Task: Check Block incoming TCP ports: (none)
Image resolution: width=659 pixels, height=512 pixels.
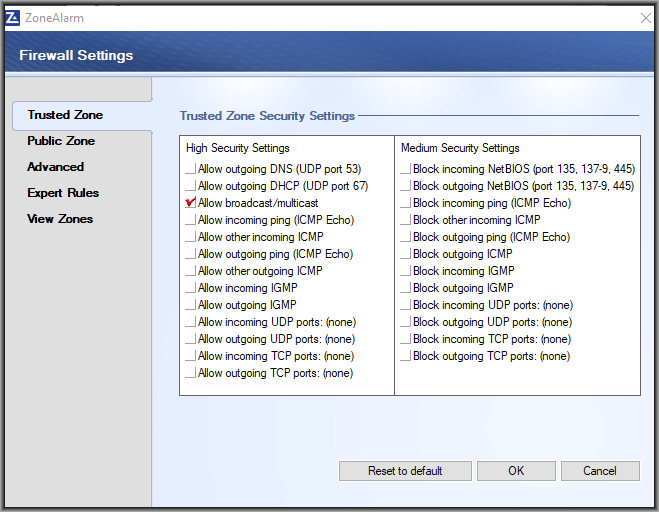Action: (x=406, y=339)
